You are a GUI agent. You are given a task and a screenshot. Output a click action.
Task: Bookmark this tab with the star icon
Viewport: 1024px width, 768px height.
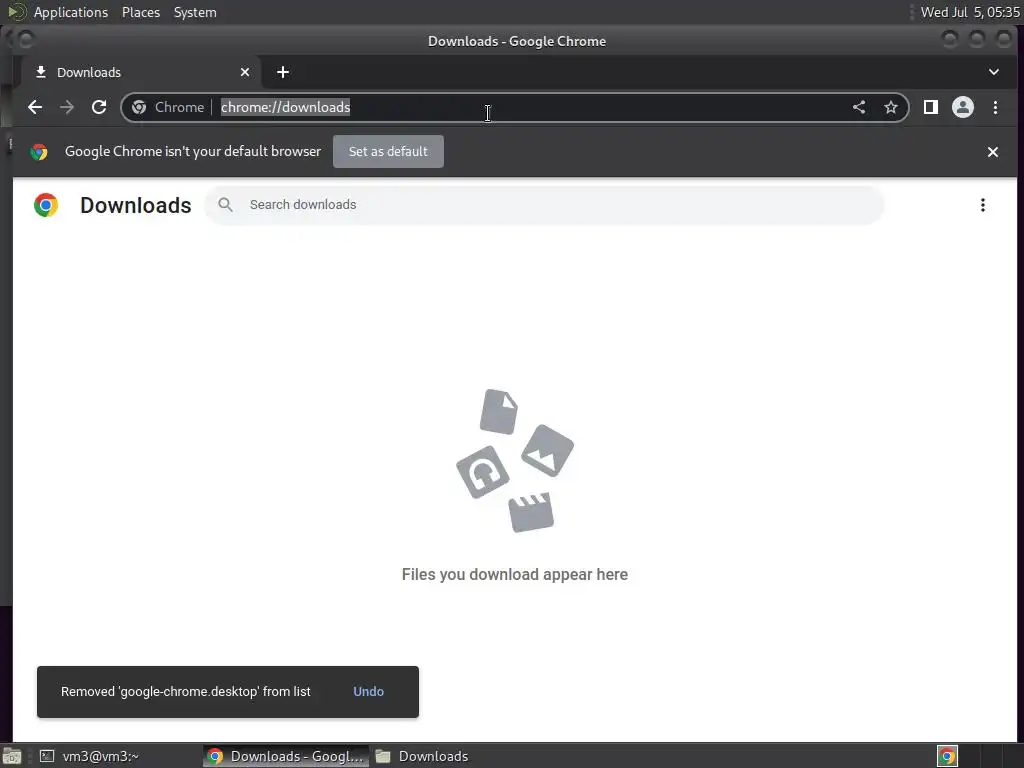click(891, 107)
